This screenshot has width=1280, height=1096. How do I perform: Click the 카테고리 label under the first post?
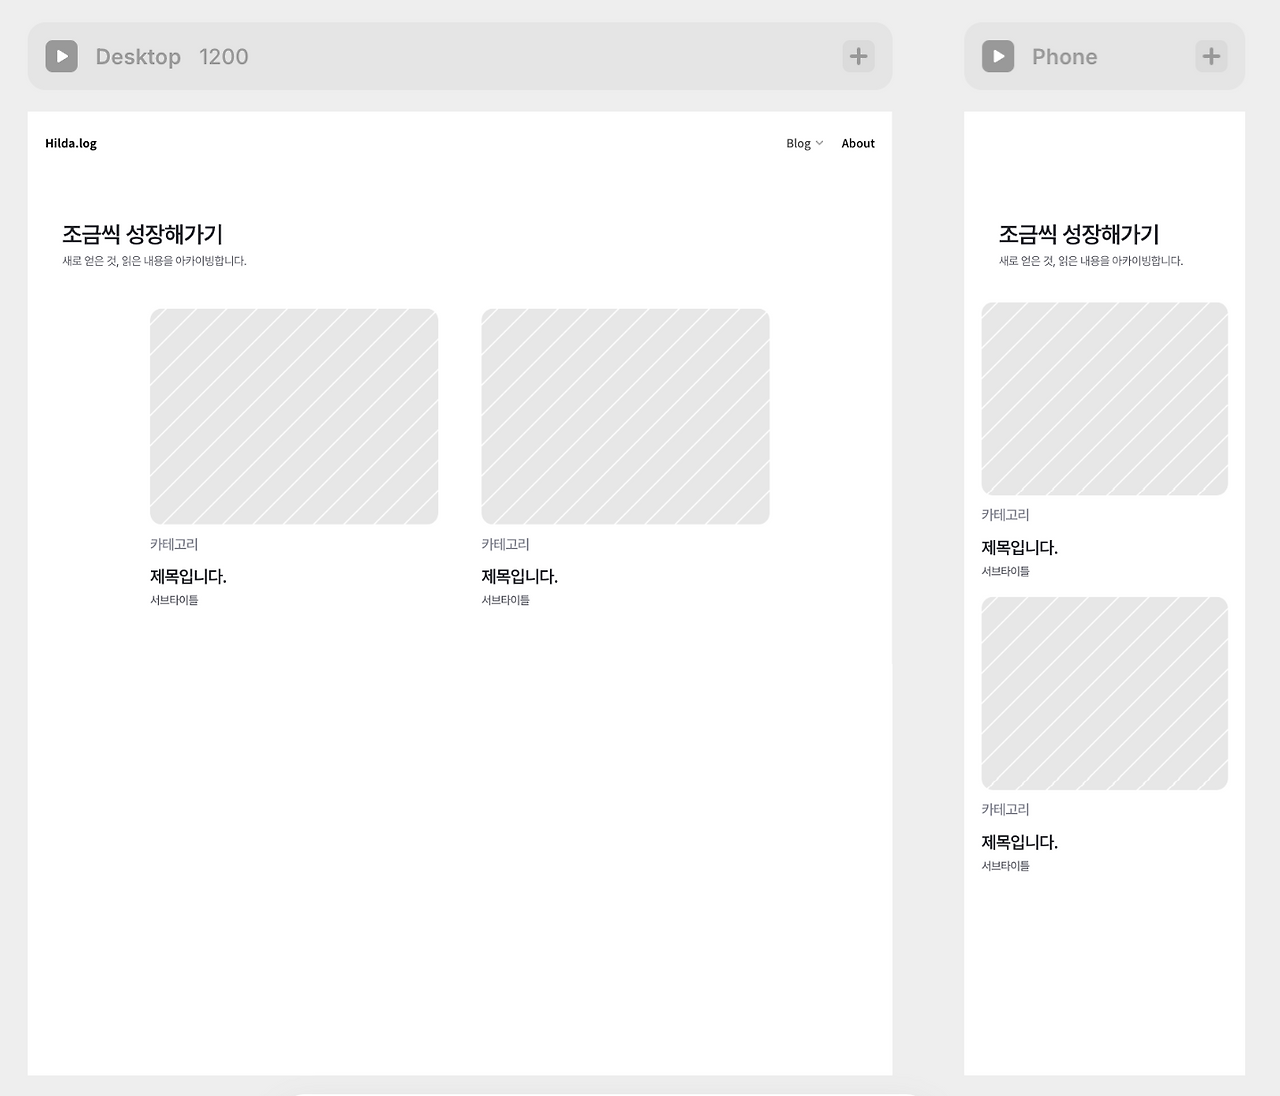[174, 544]
